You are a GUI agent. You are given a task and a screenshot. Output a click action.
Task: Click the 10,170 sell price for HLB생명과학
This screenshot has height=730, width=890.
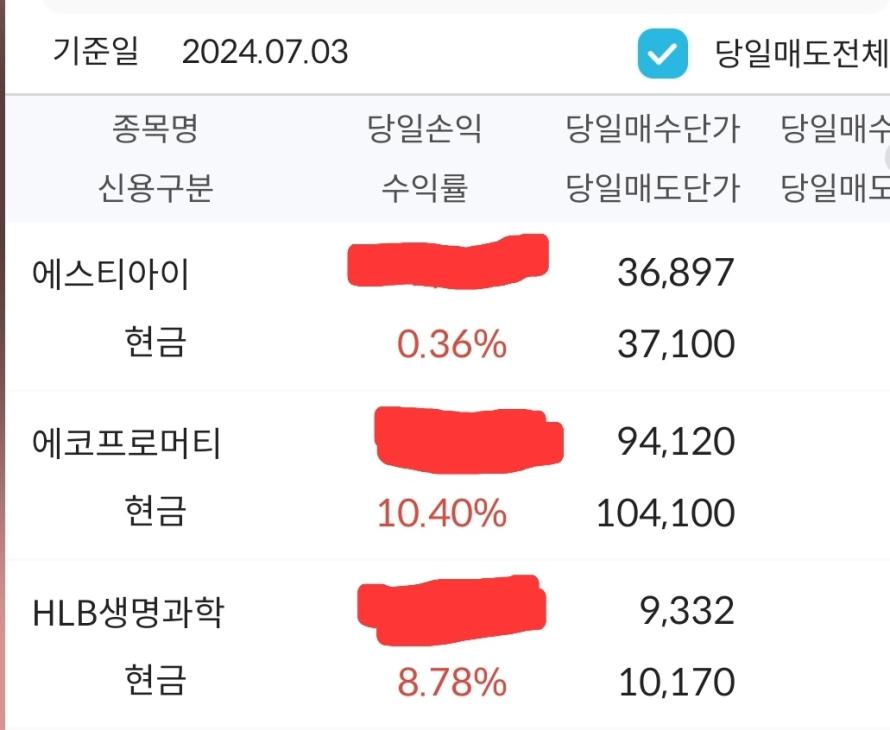[x=675, y=684]
